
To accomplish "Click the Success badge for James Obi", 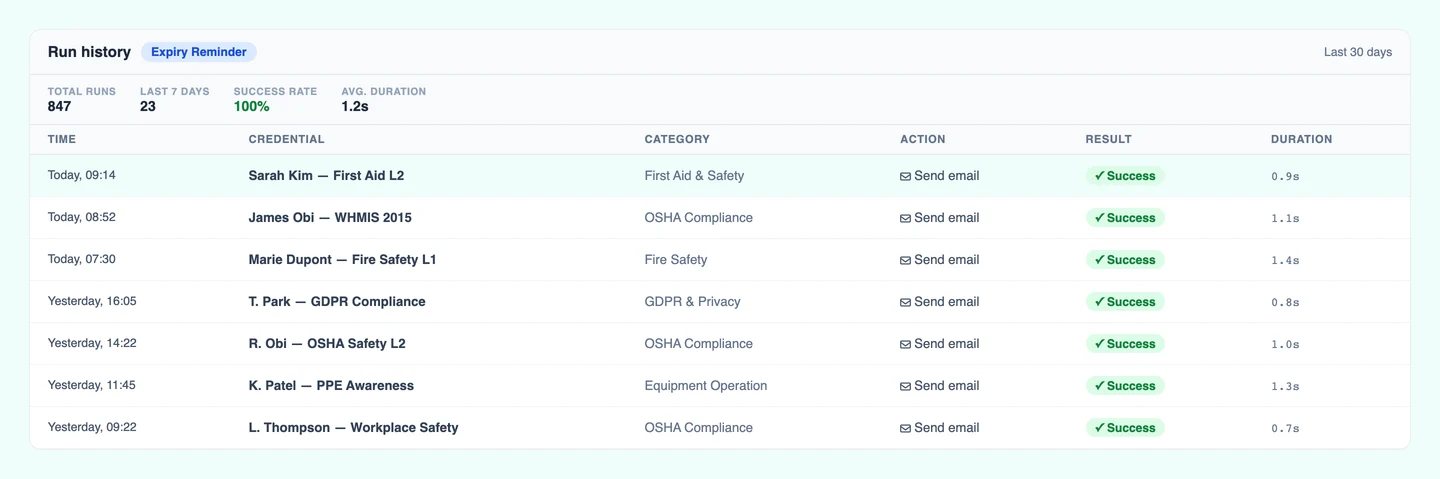I will click(1125, 218).
